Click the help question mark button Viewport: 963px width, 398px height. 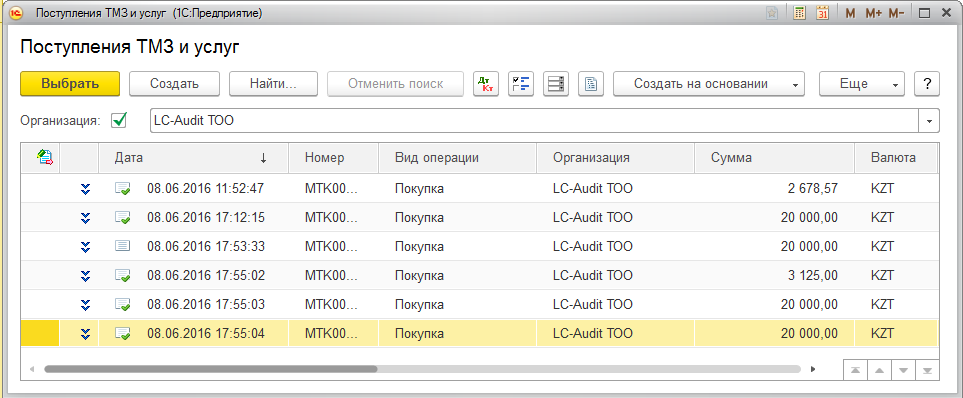click(x=927, y=84)
